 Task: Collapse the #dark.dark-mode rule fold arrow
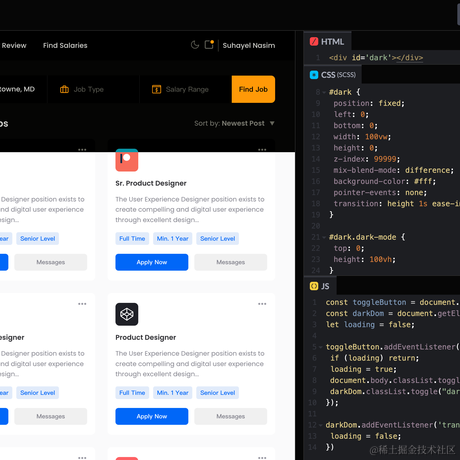tap(324, 237)
